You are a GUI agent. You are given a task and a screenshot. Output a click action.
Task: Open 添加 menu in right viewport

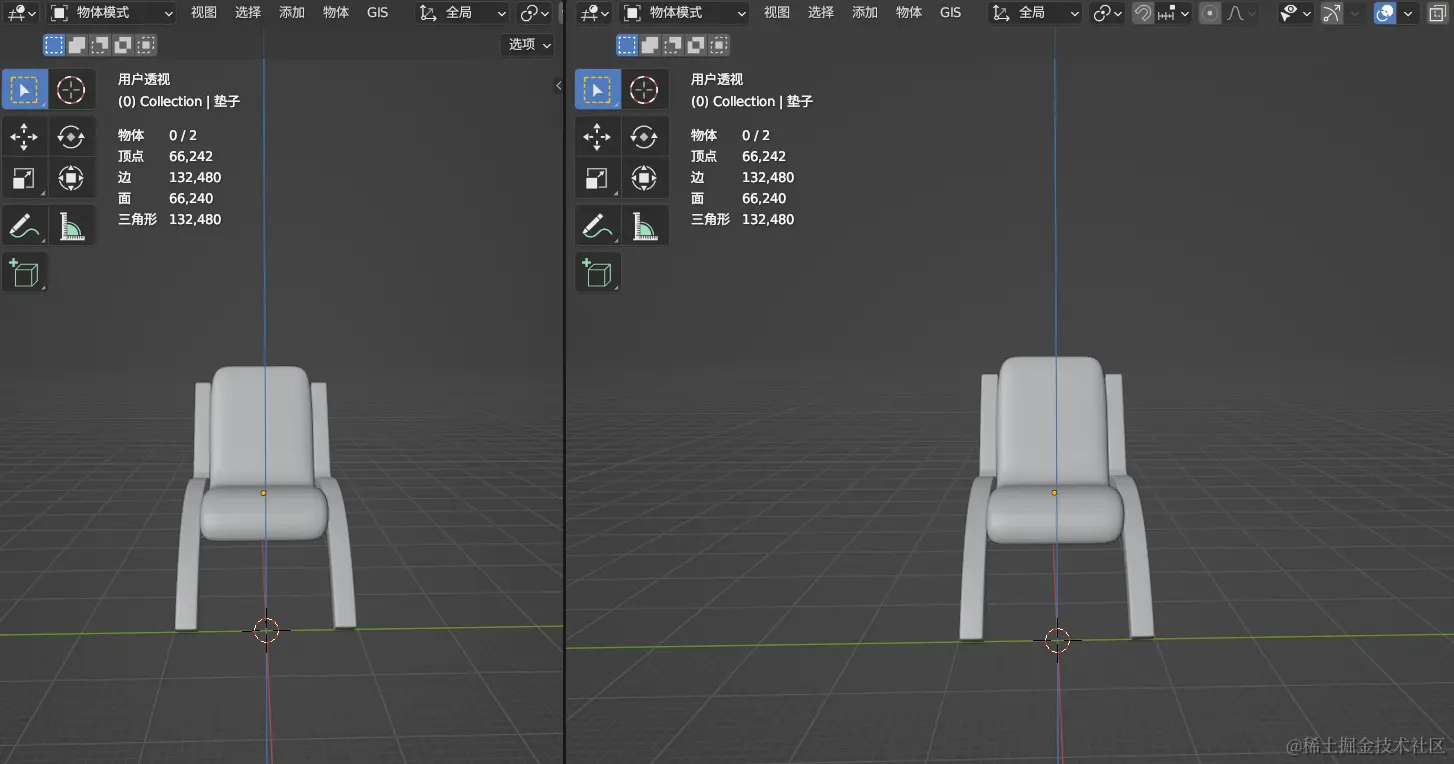point(865,13)
